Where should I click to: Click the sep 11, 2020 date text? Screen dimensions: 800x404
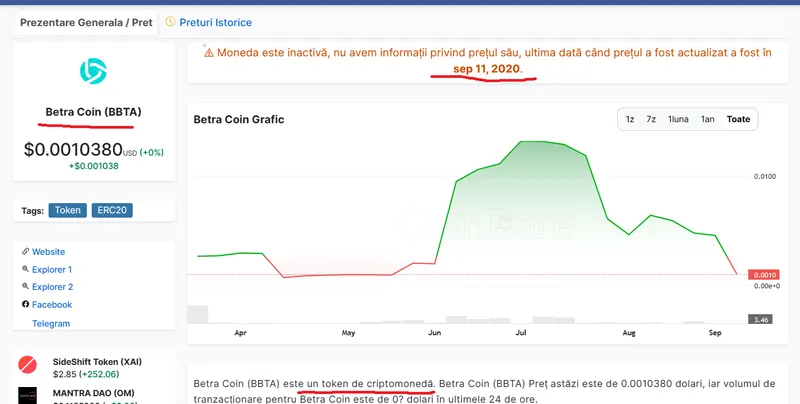click(487, 68)
